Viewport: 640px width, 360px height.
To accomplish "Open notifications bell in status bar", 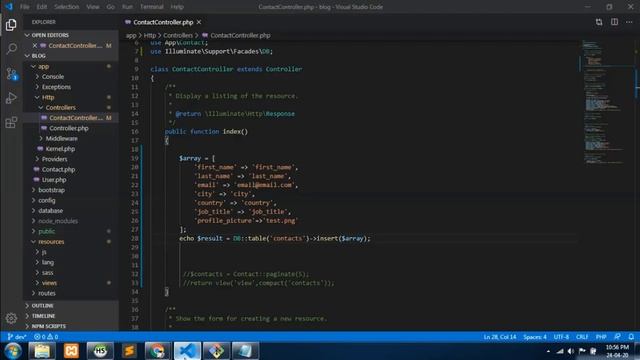I will coord(631,337).
